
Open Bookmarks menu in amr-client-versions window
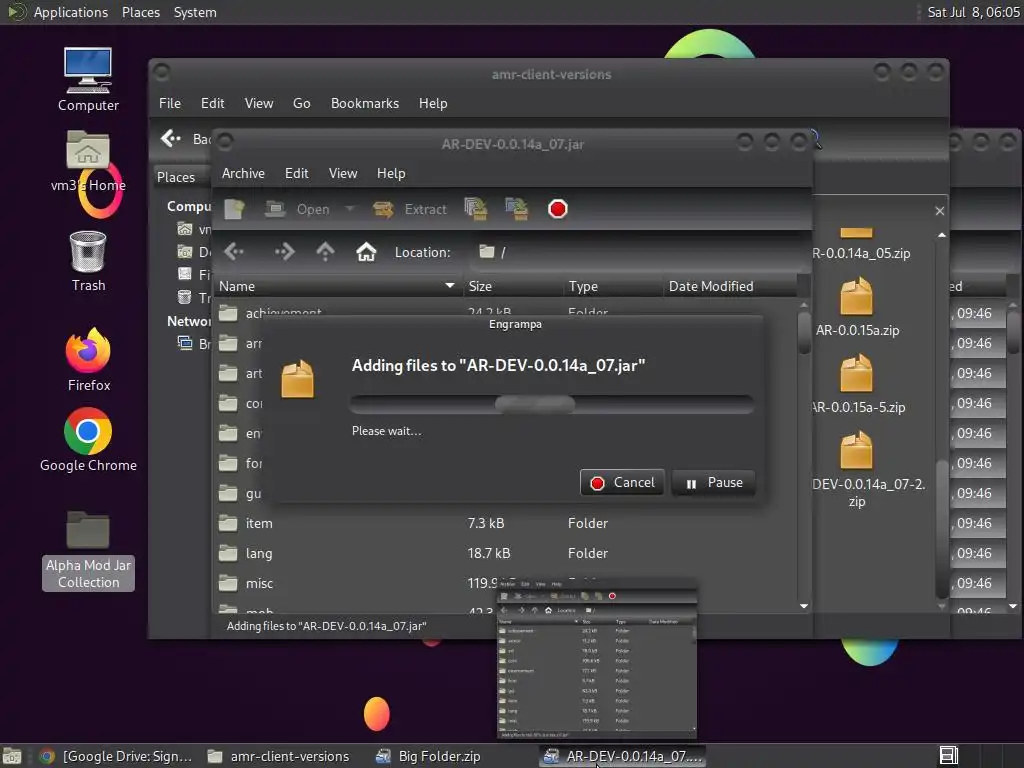[364, 103]
